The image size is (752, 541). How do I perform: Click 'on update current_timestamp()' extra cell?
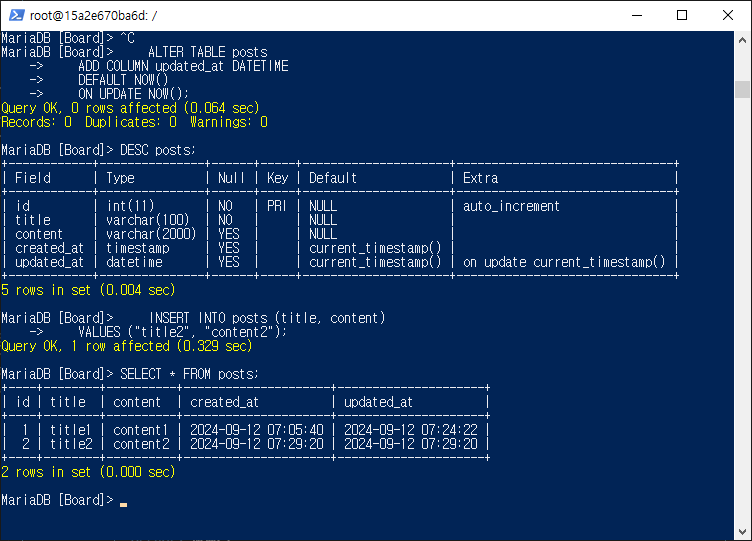click(564, 262)
